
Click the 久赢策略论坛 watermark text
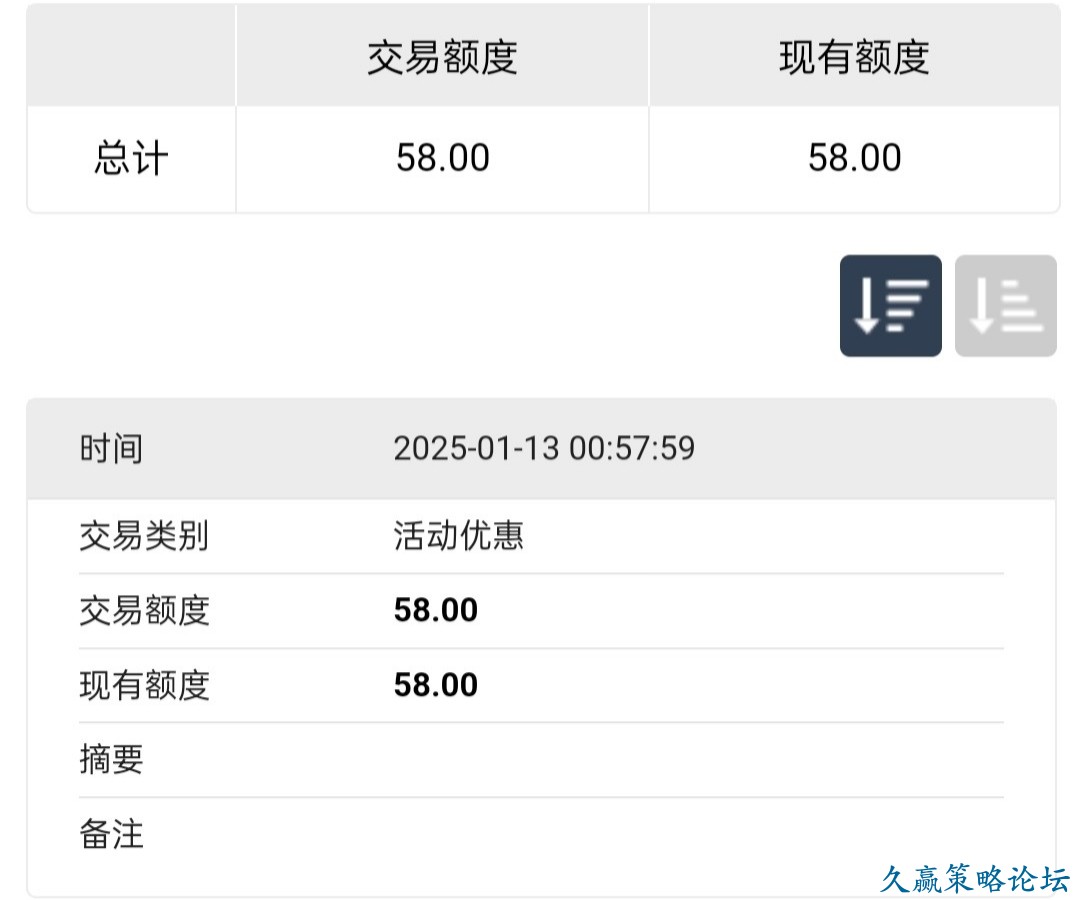click(x=974, y=879)
